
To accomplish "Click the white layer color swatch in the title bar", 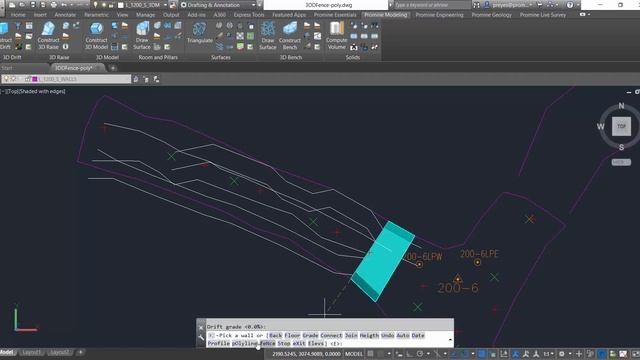I will click(121, 5).
